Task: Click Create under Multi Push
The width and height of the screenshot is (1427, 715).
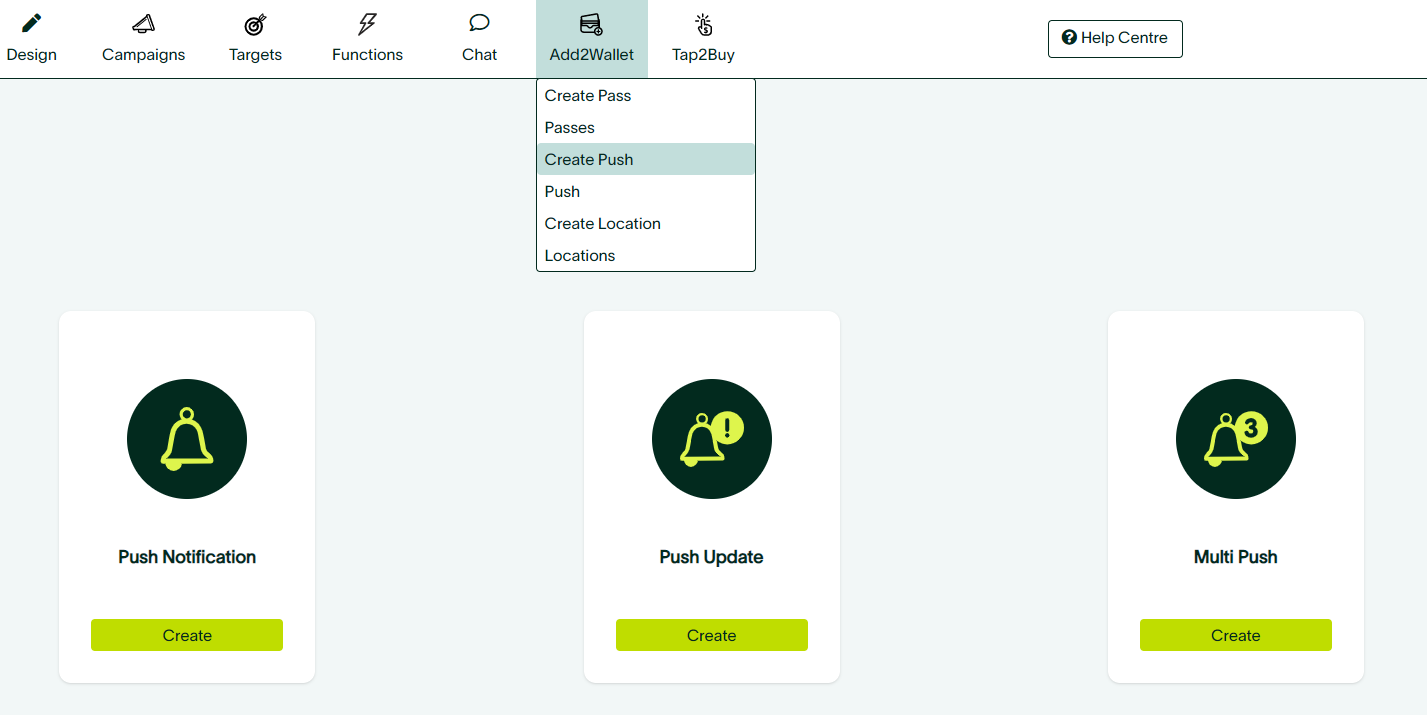Action: point(1236,635)
